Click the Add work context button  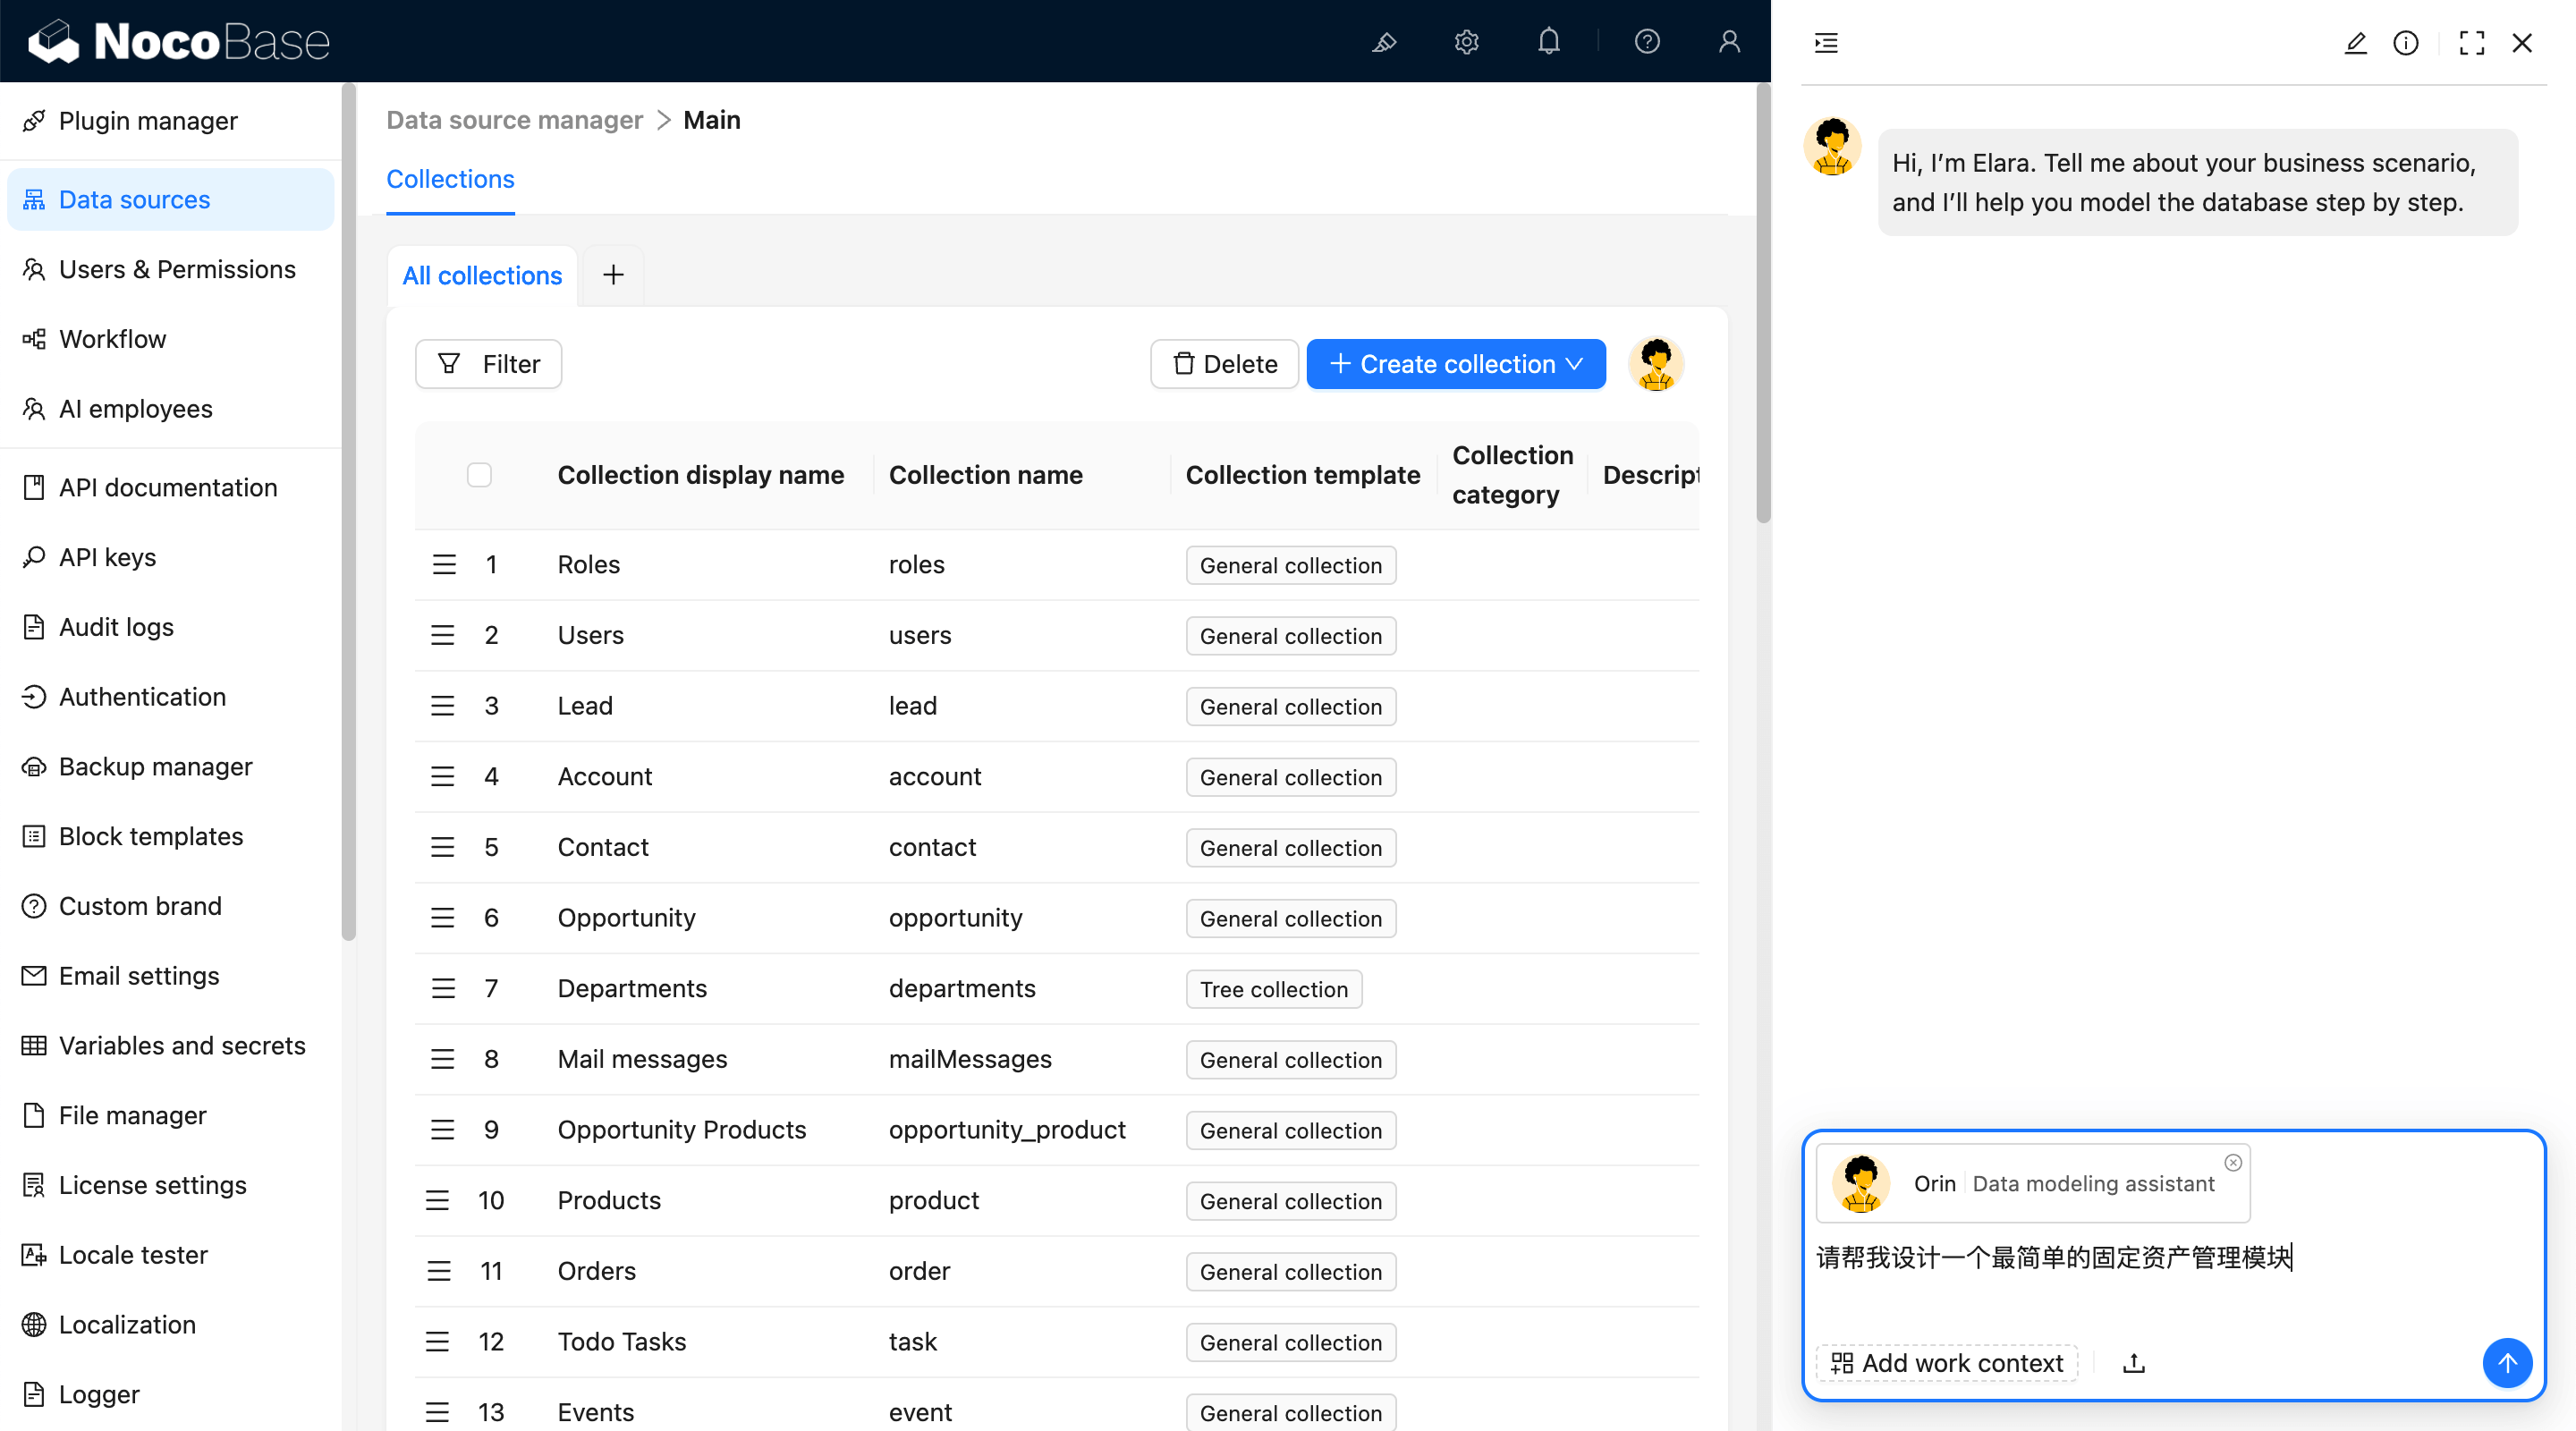point(1946,1362)
